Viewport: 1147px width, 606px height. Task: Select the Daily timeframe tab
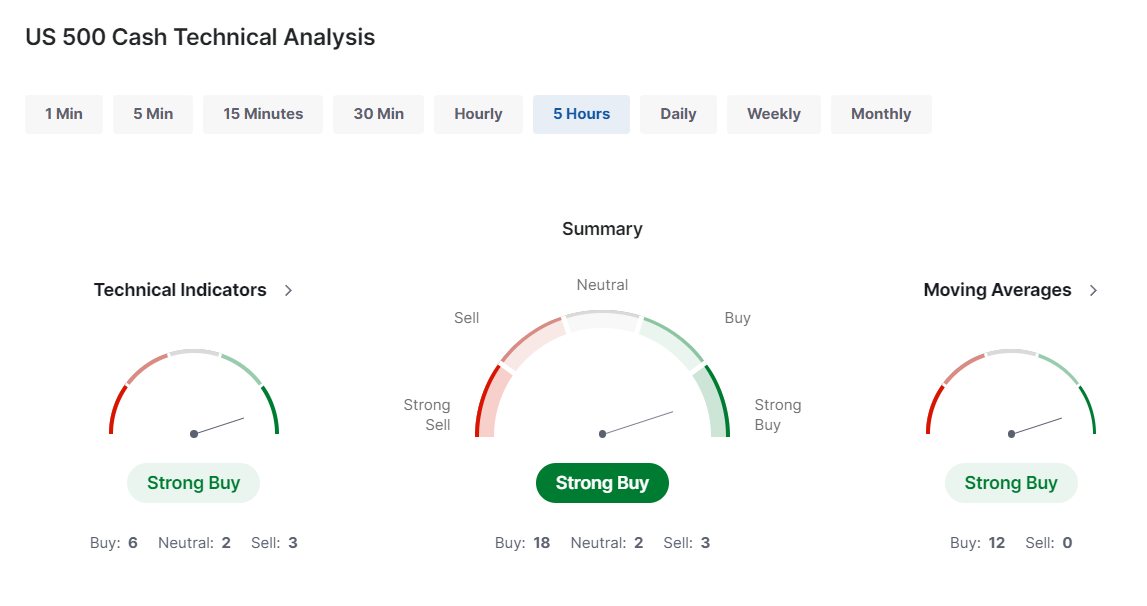(678, 114)
